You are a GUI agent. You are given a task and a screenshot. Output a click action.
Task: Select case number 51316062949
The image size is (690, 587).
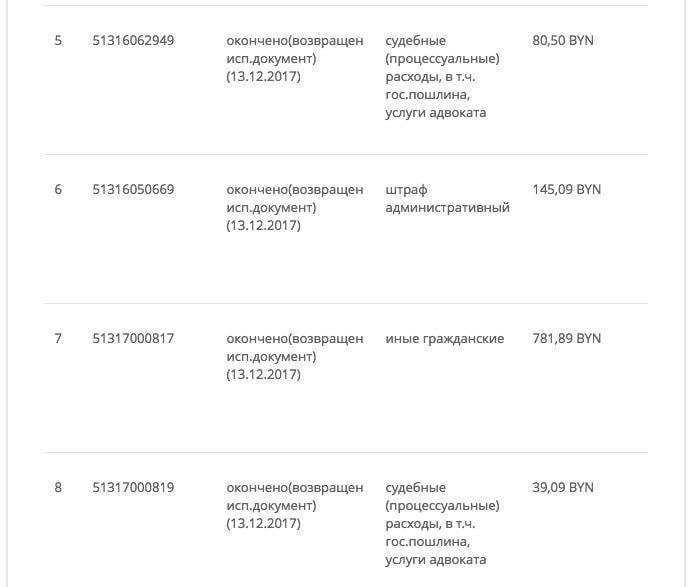click(x=133, y=41)
